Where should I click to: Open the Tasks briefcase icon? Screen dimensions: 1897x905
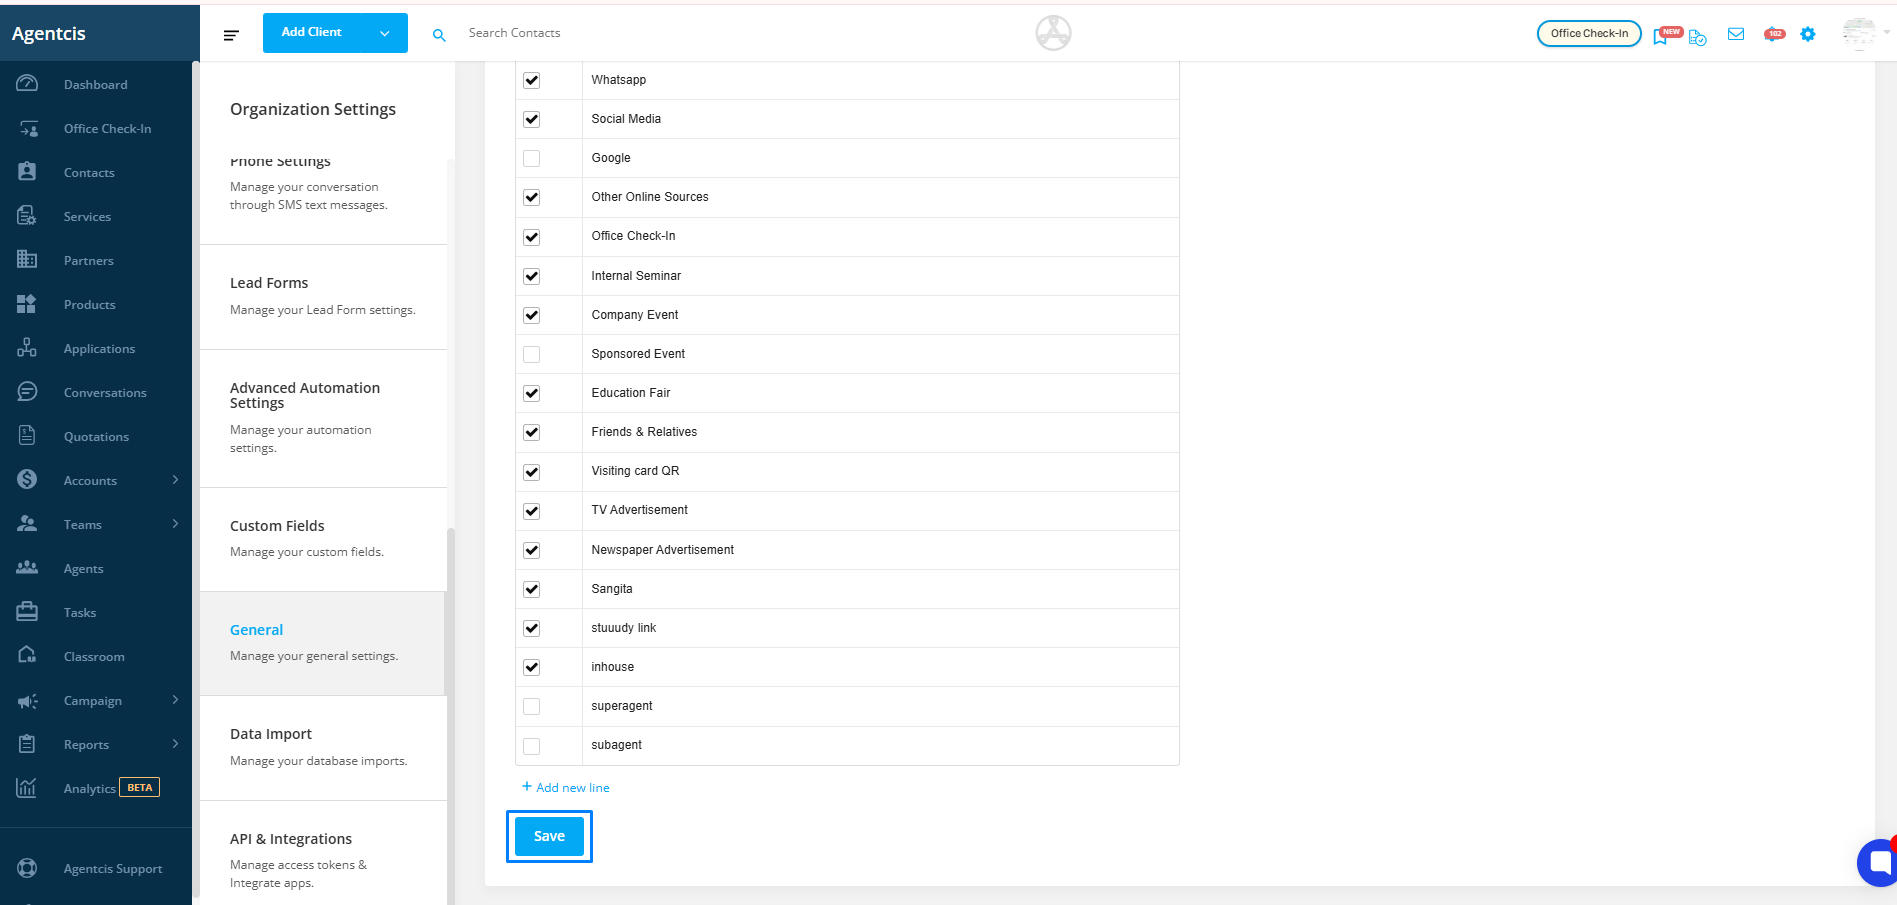click(x=27, y=612)
